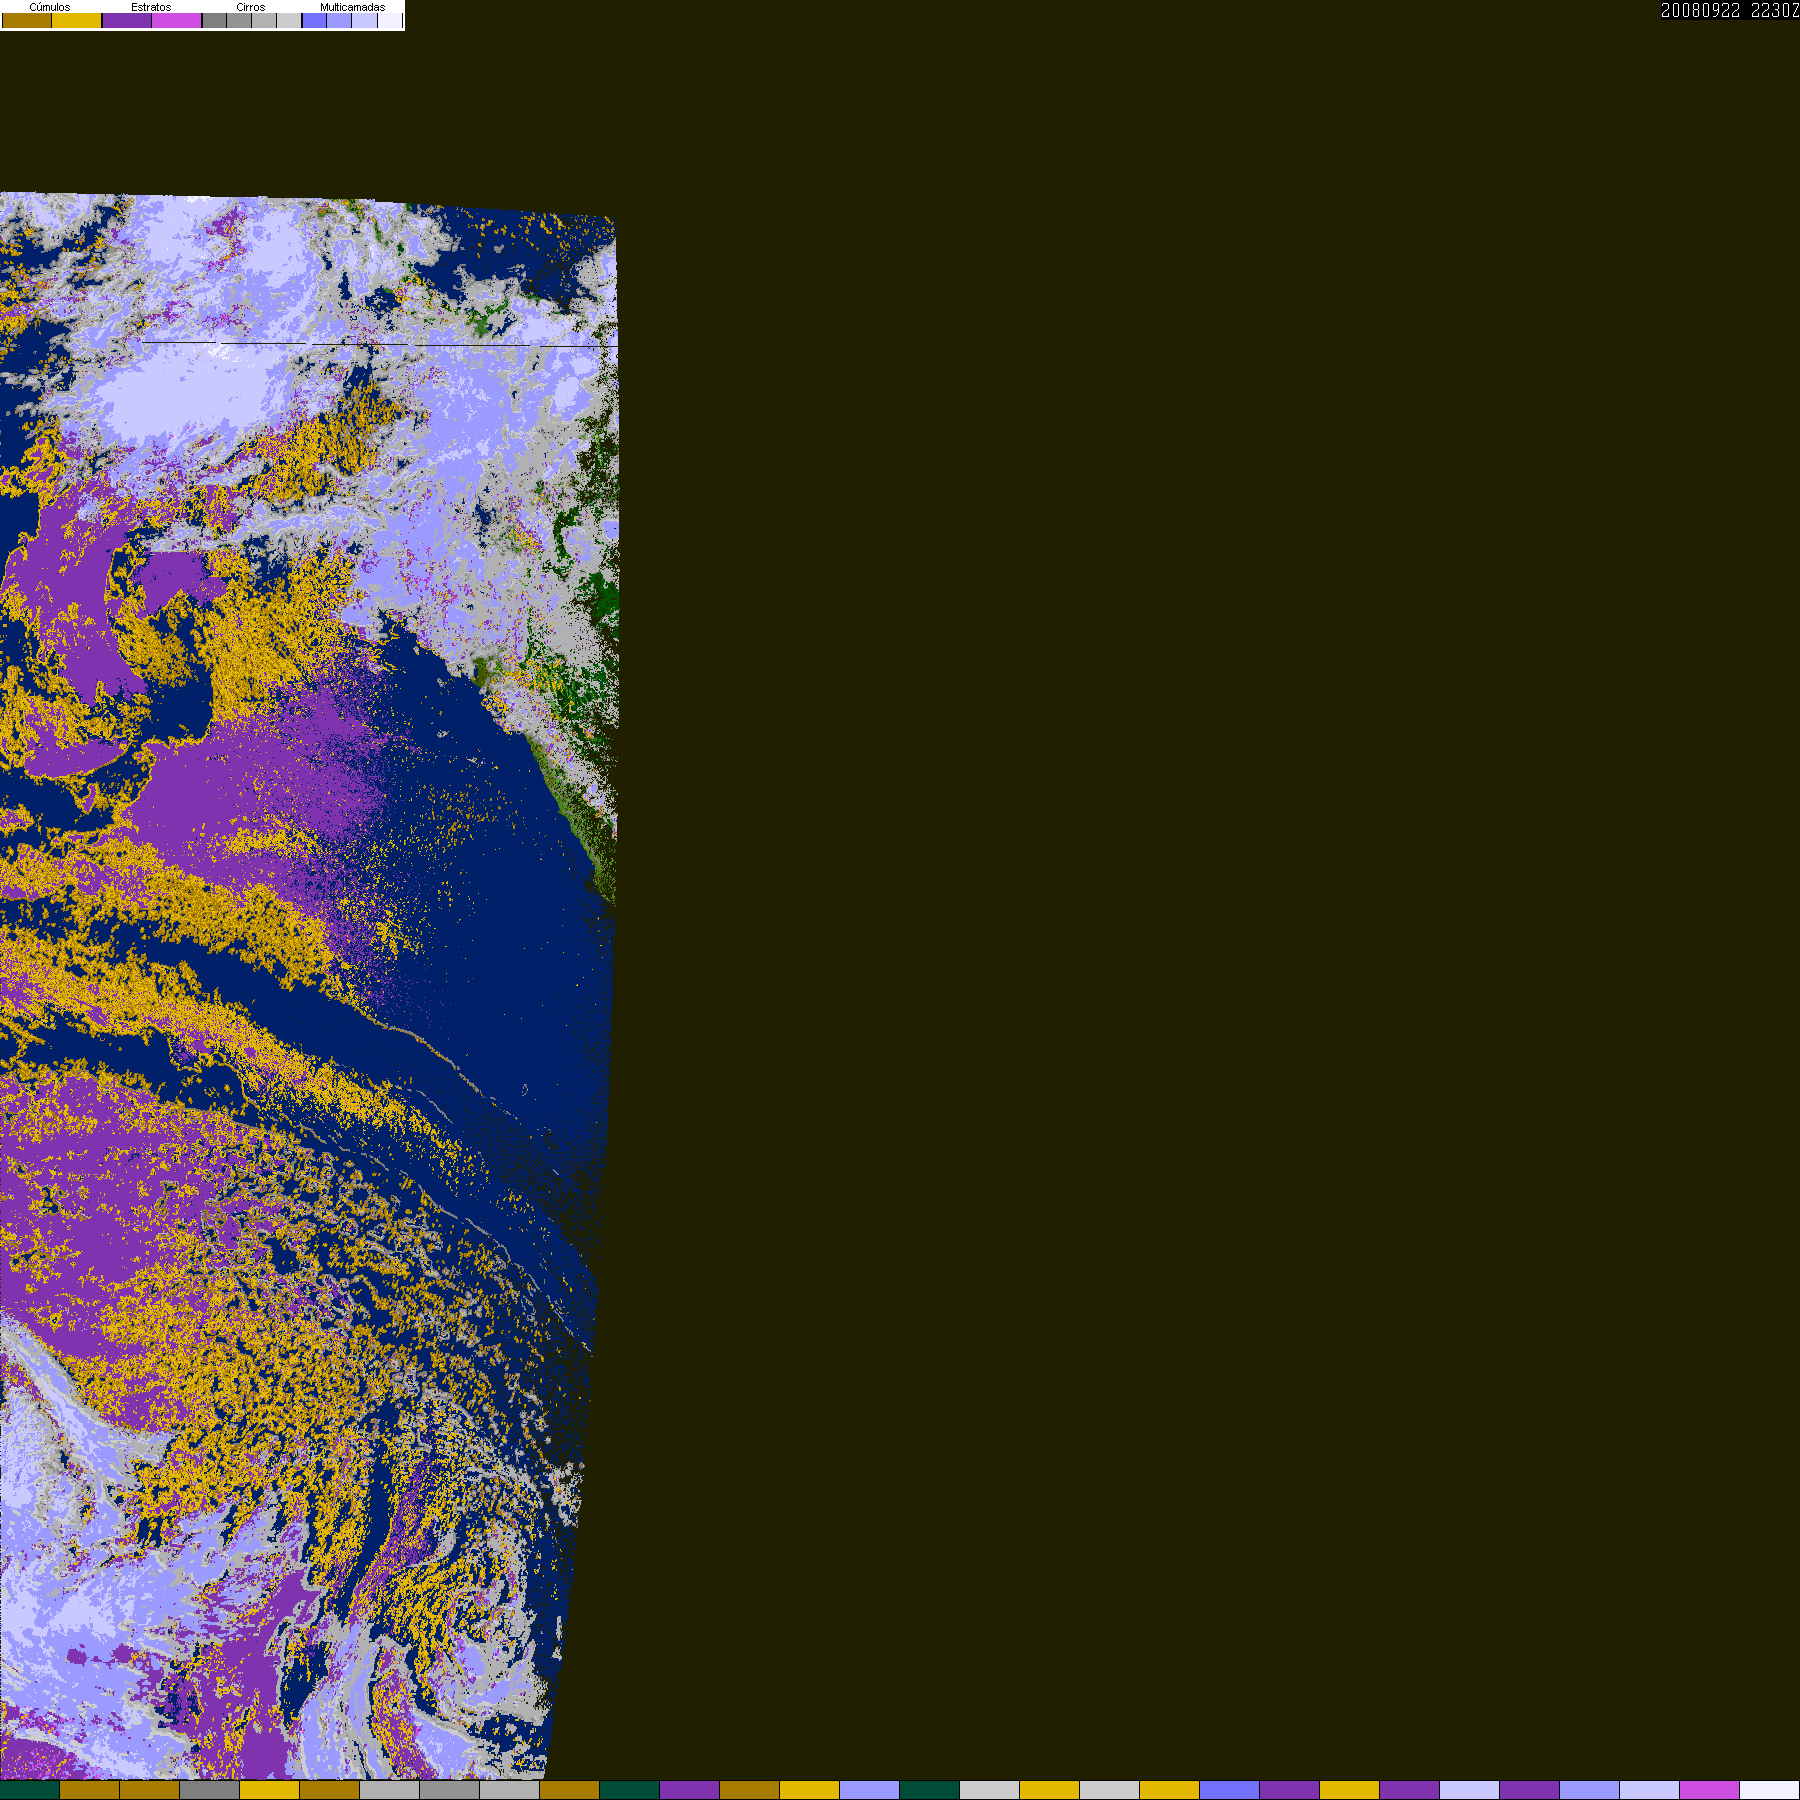This screenshot has width=1800, height=1800.
Task: Click the Multicamadas legend label
Action: click(x=352, y=7)
